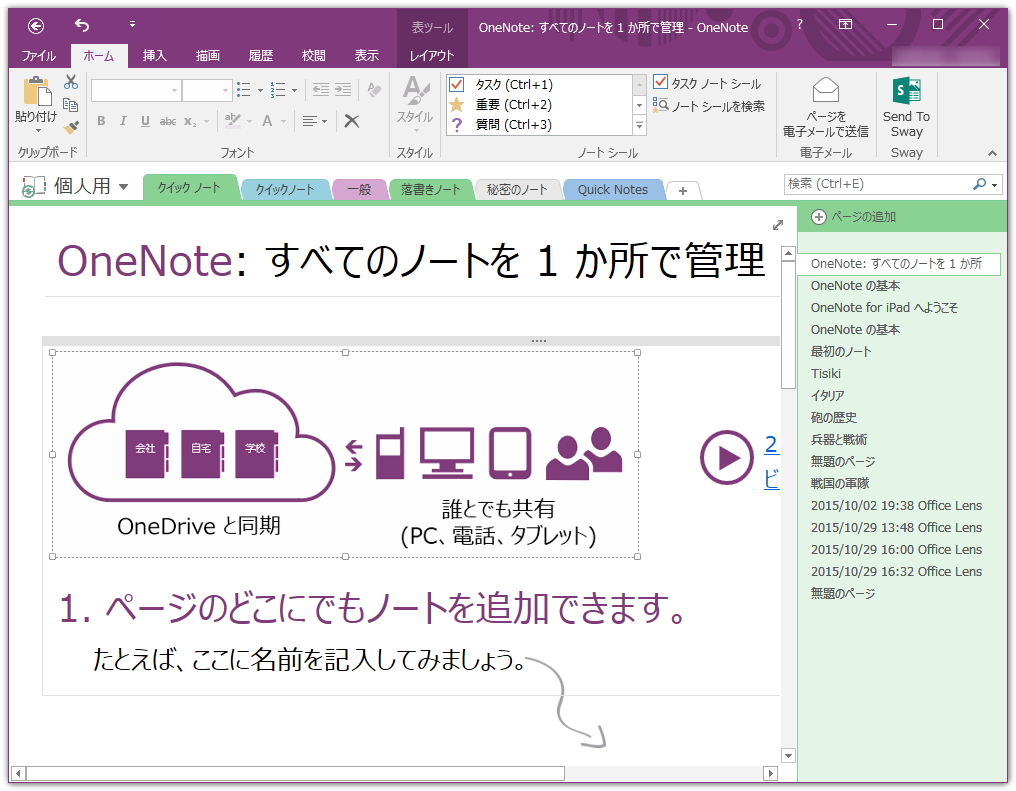Select the strikethrough (abc) formatting icon
1016x791 pixels.
coord(167,120)
